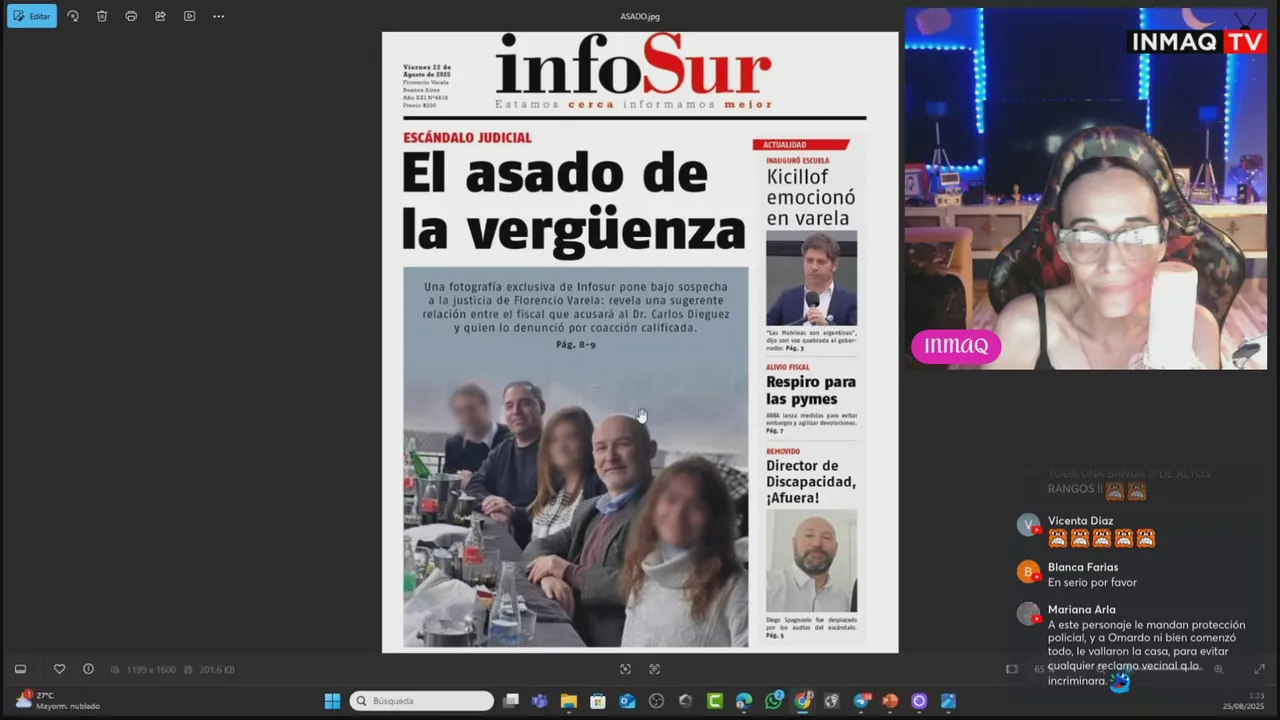Open the purple circle taskbar app
Viewport: 1280px width, 720px height.
click(x=919, y=701)
